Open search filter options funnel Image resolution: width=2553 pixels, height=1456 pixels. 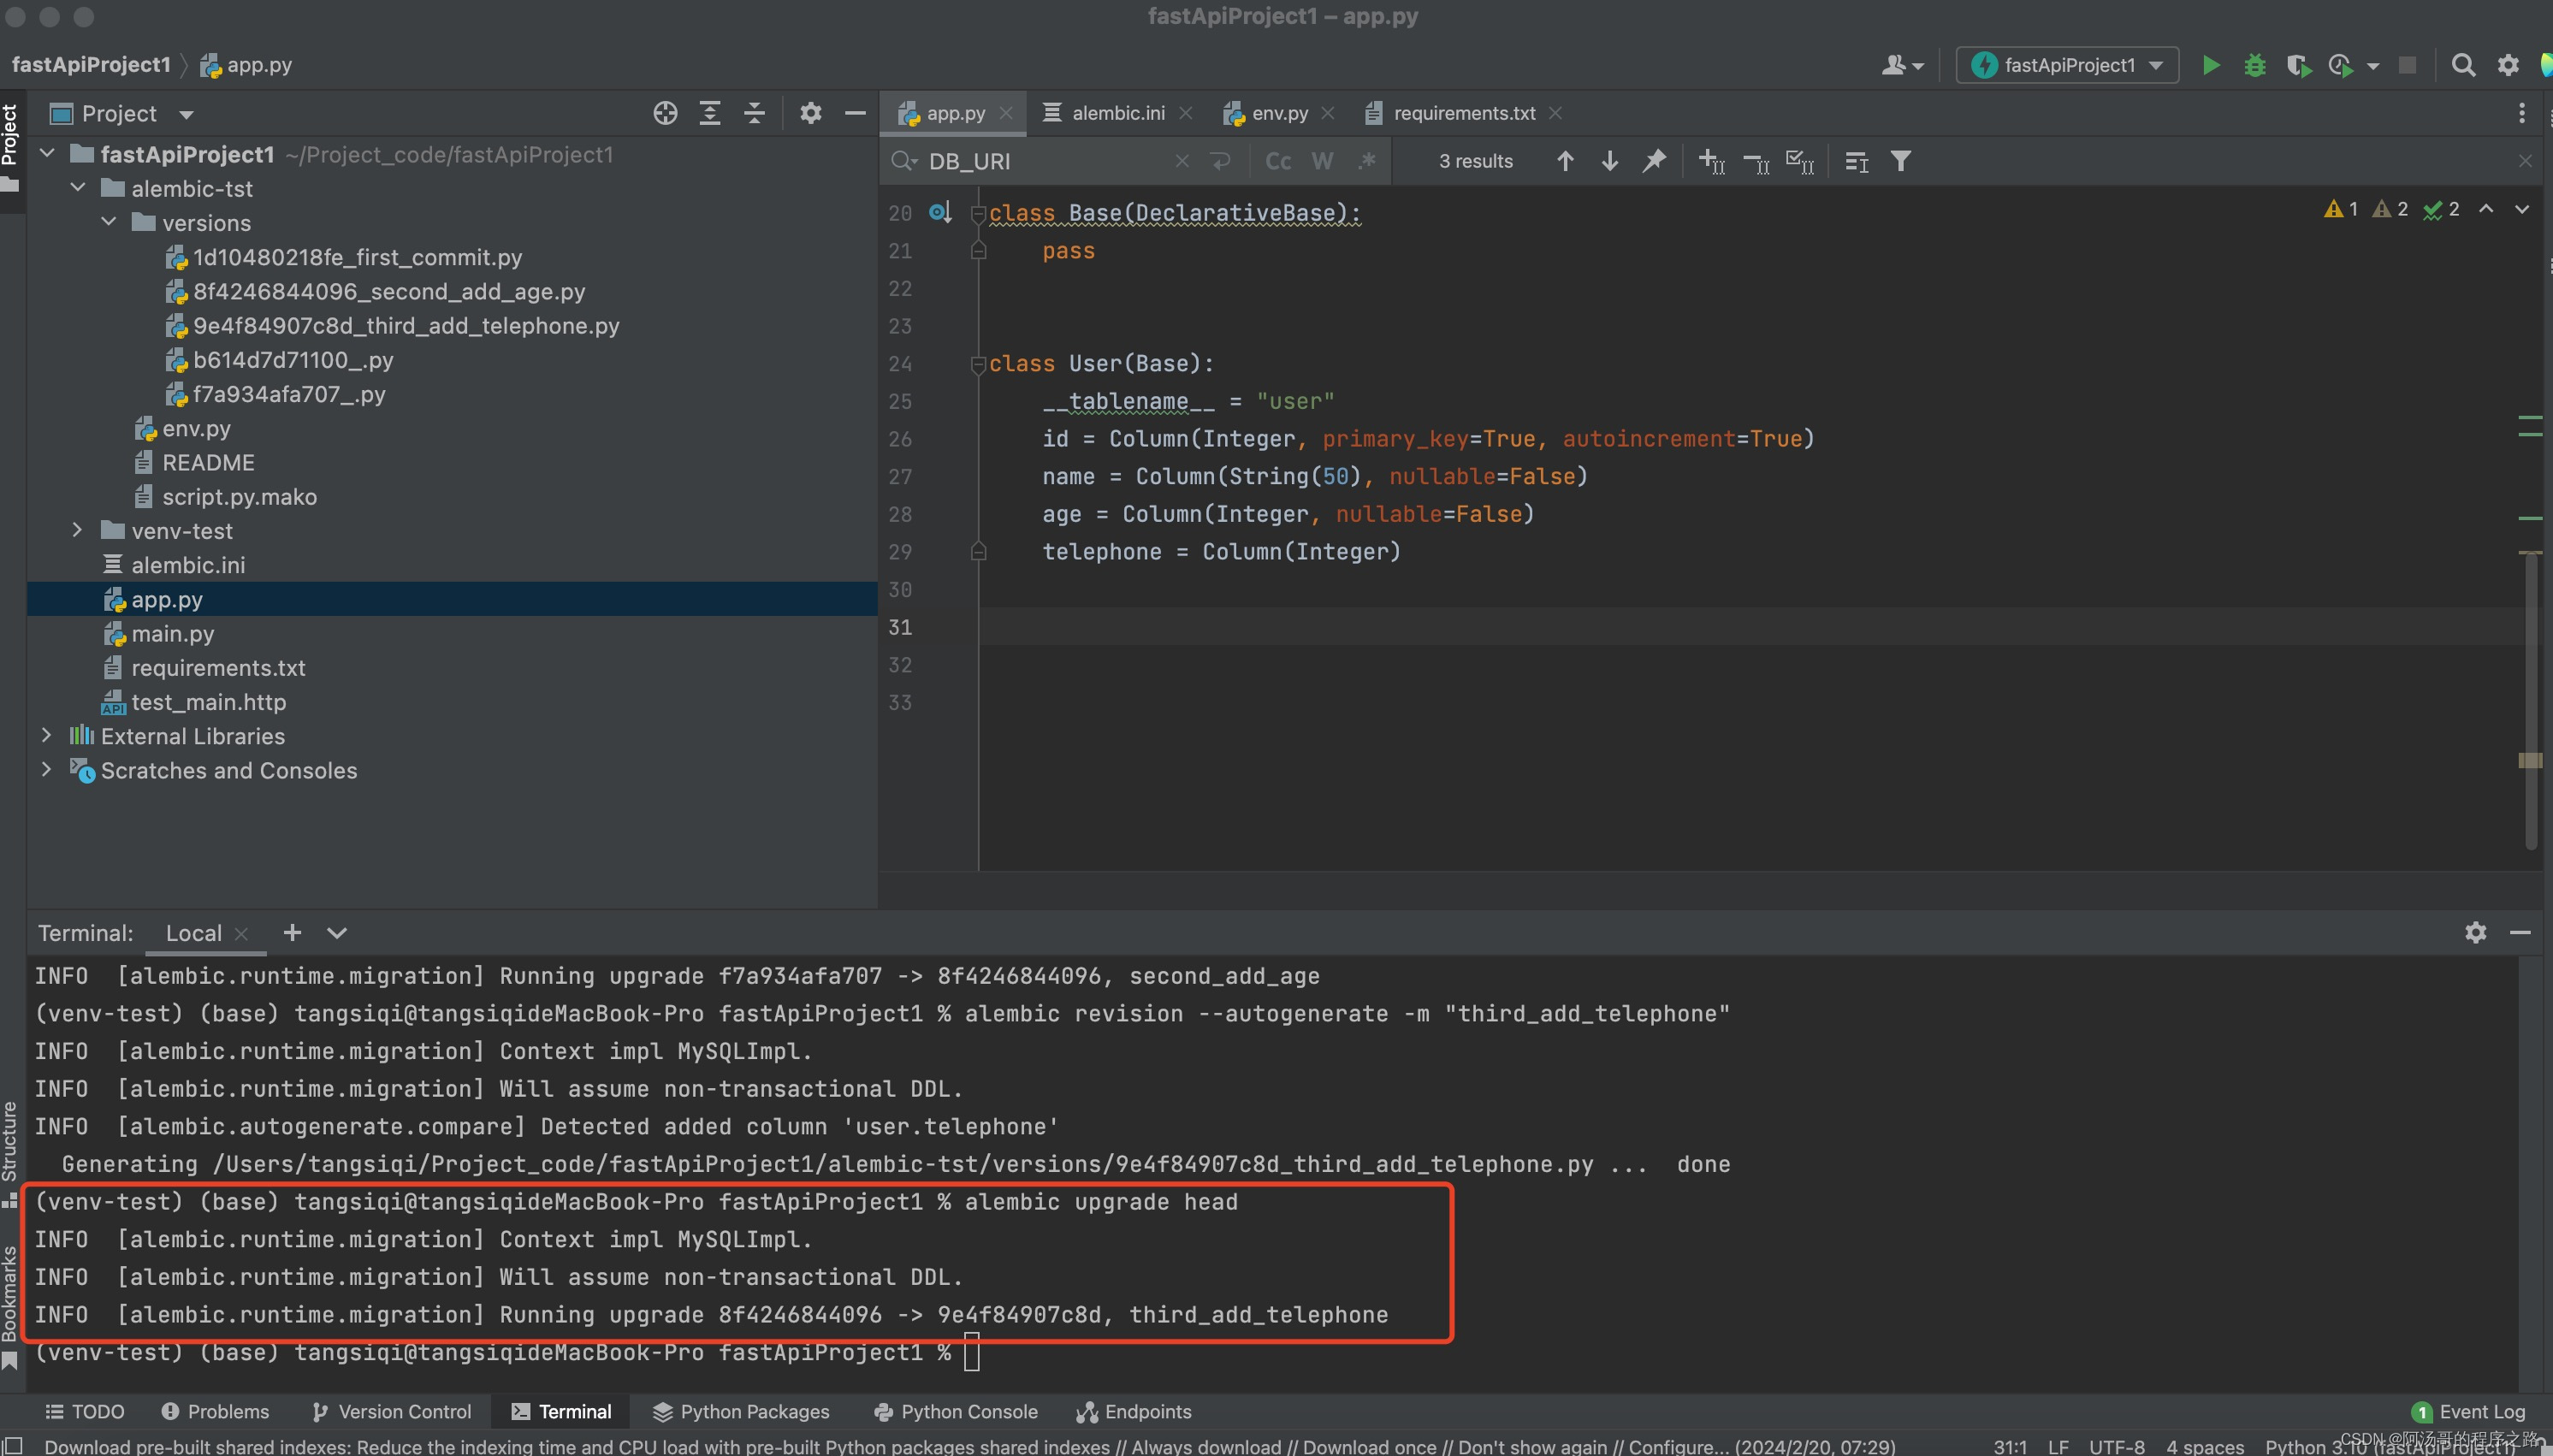coord(1900,161)
